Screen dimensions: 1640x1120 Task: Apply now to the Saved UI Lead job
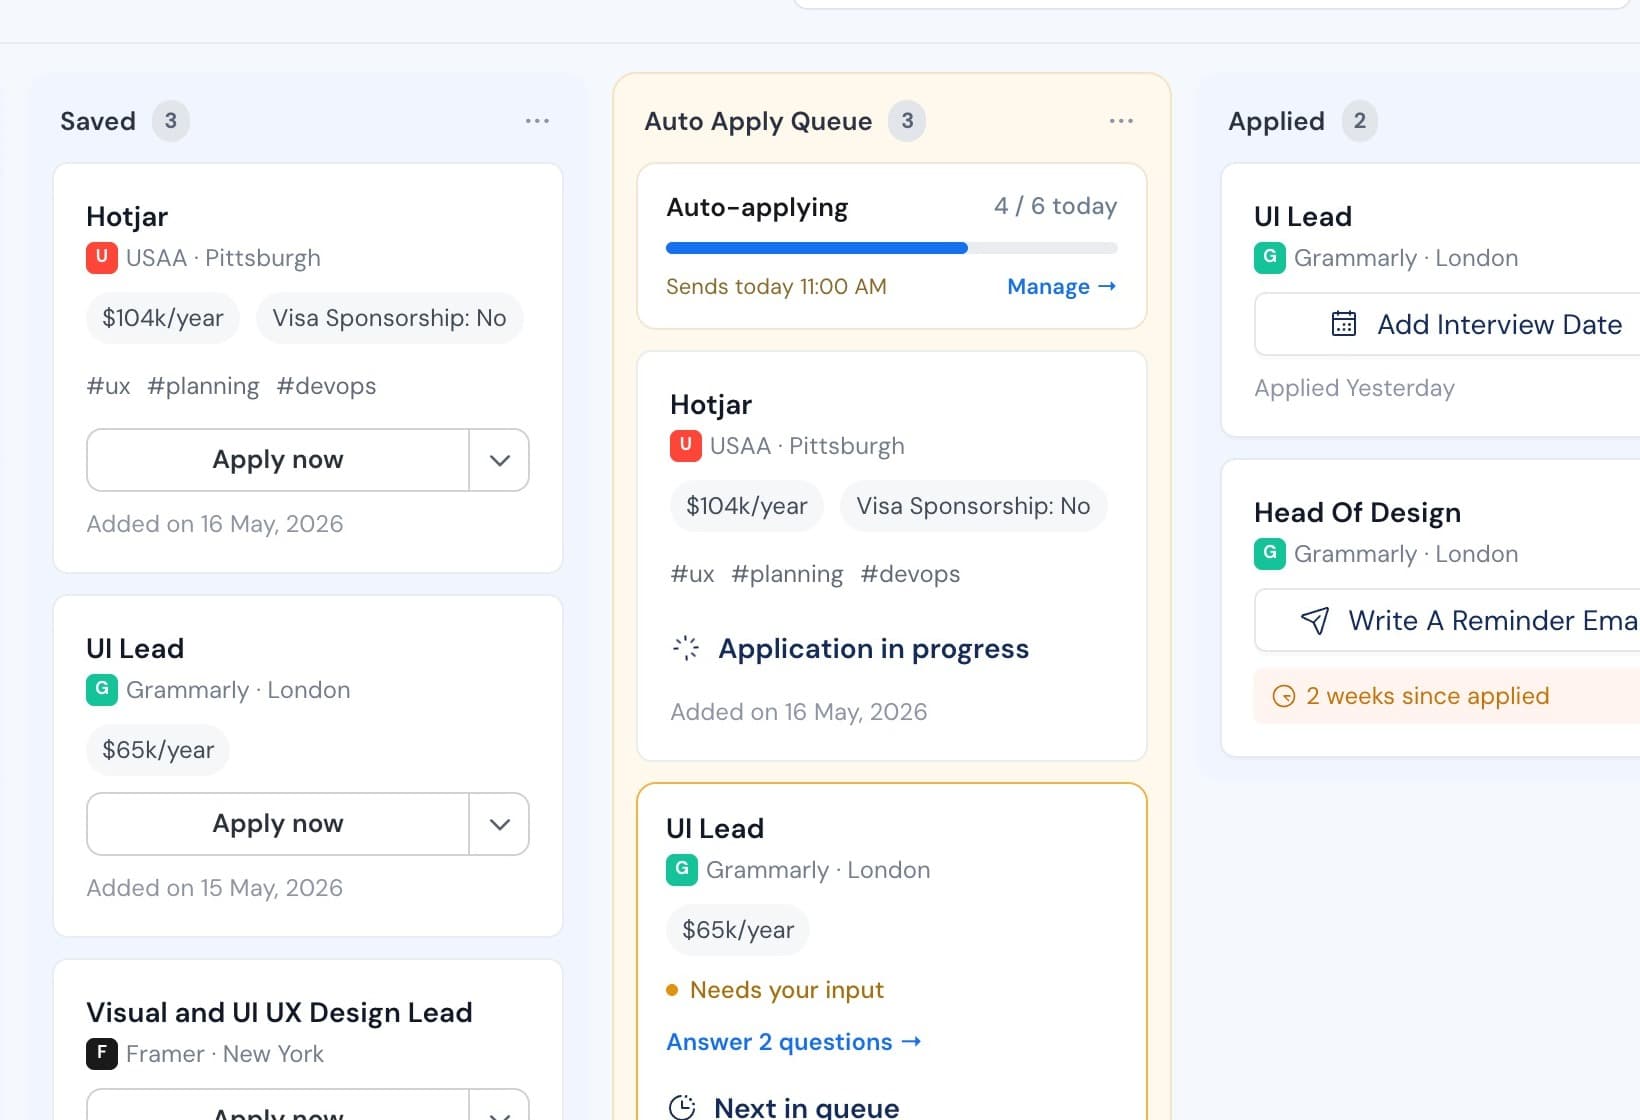(278, 824)
